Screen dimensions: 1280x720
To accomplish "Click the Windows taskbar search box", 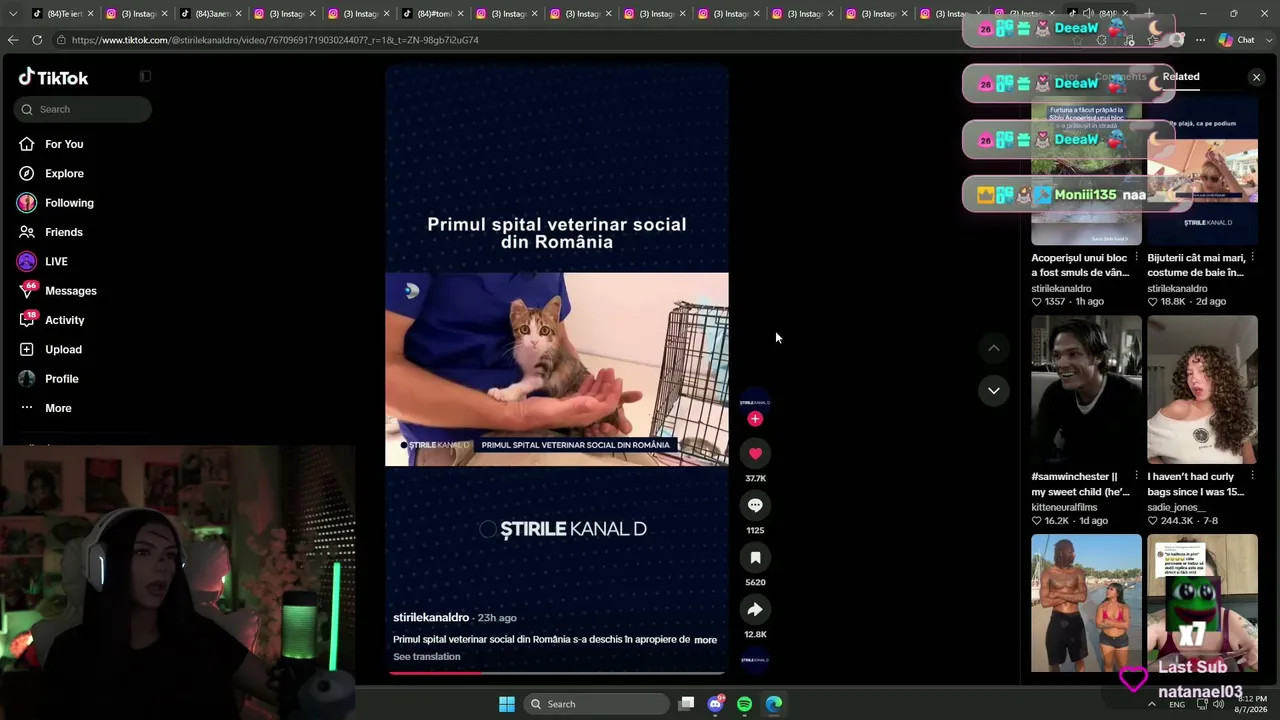I will [596, 704].
